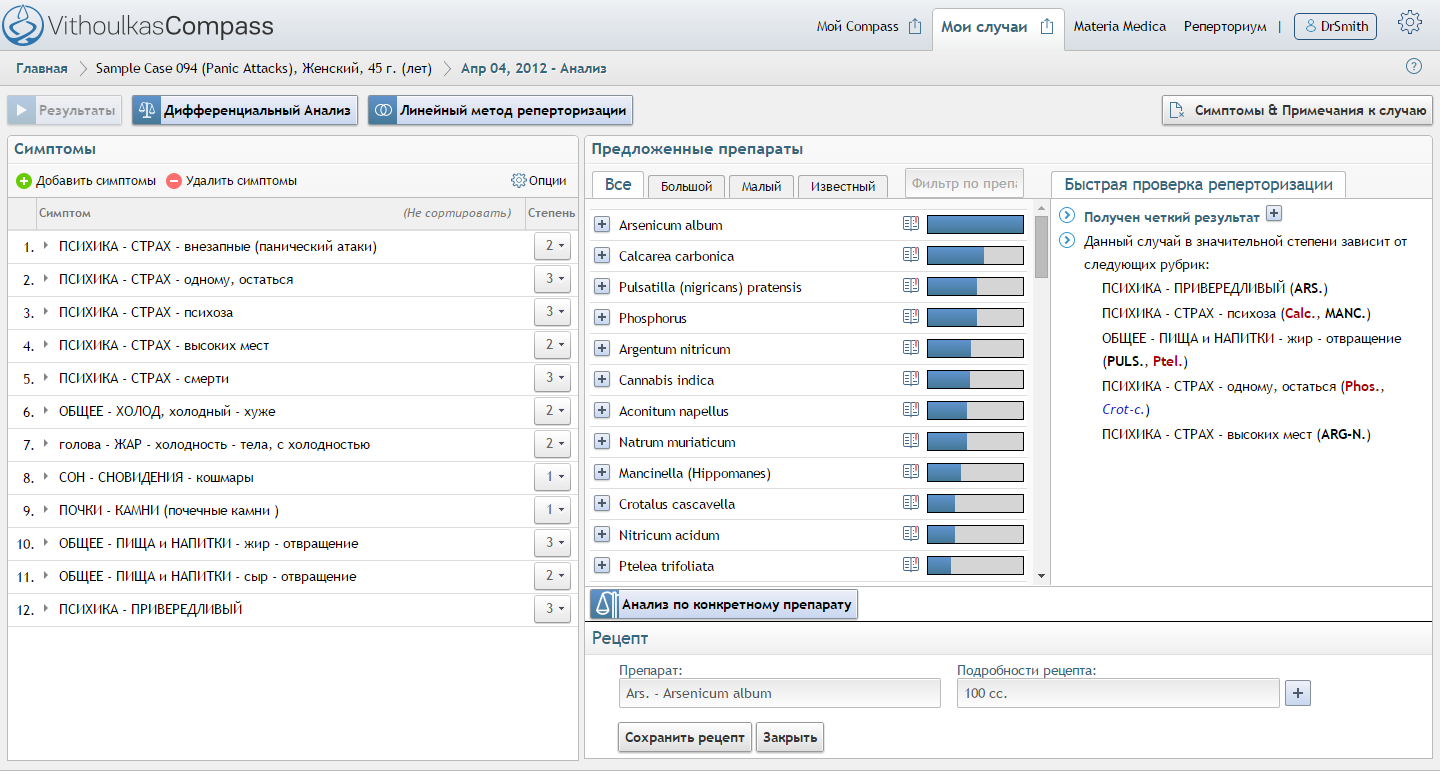Screen dimensions: 1440x771
Task: Click the green Добавить симптомы plus icon
Action: pos(24,181)
